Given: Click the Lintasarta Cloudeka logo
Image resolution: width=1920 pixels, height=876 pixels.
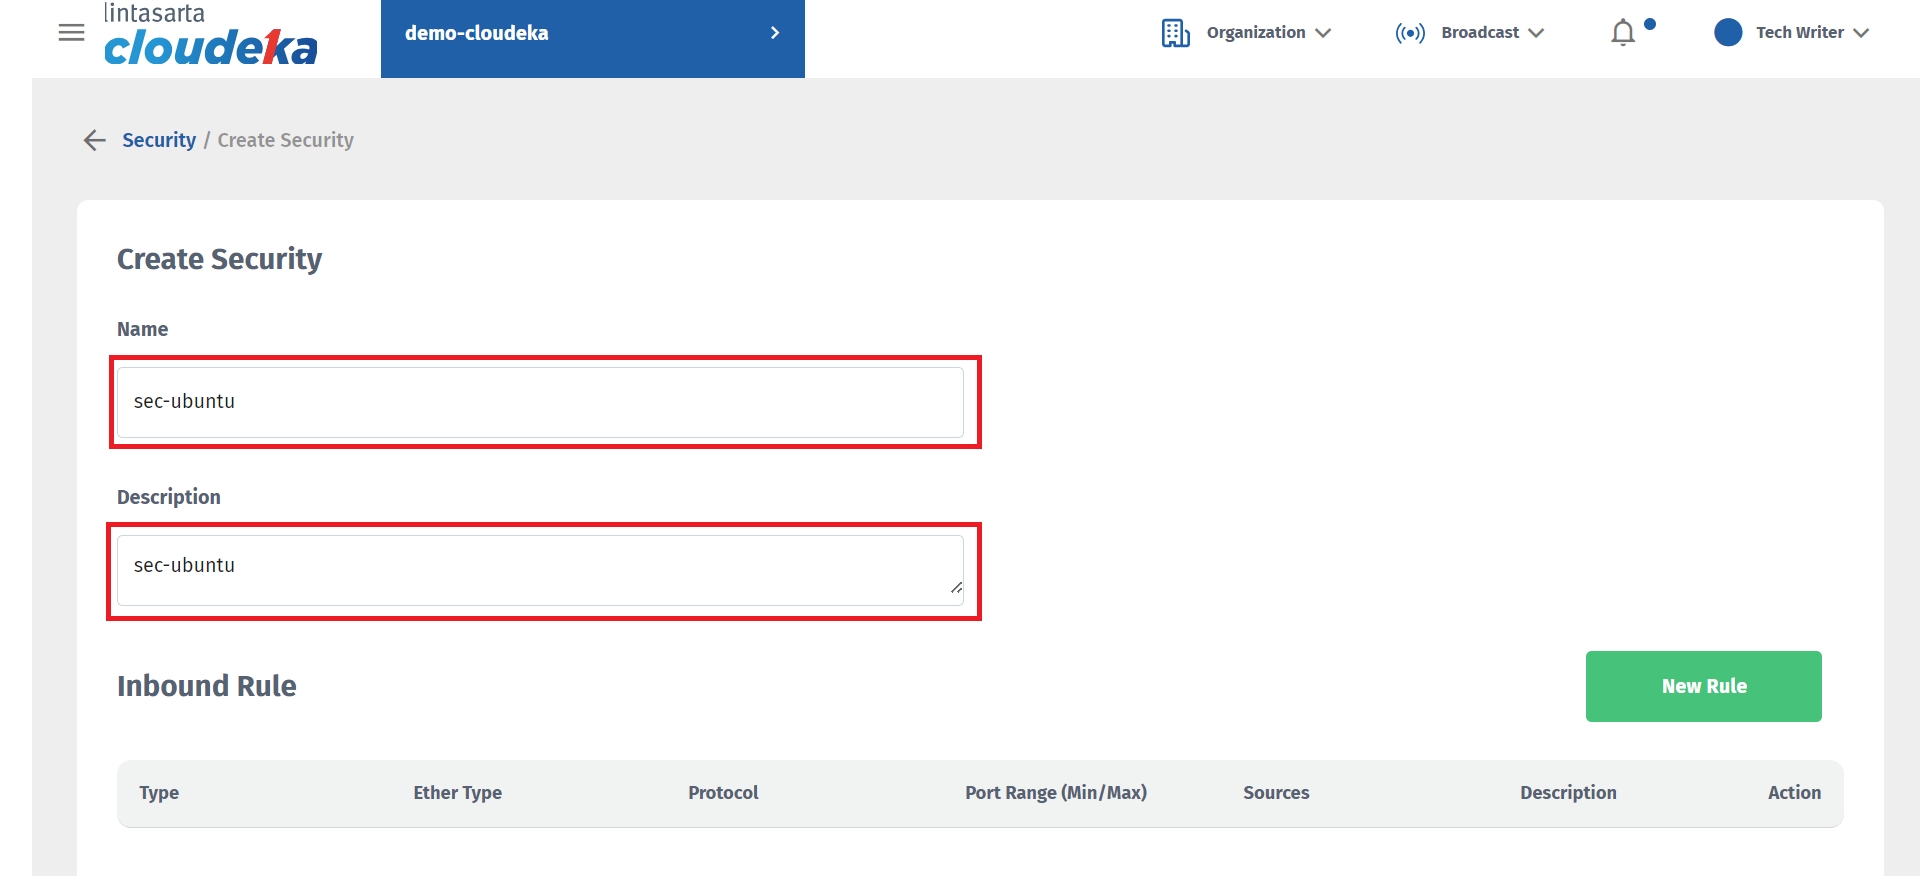Looking at the screenshot, I should pos(210,36).
